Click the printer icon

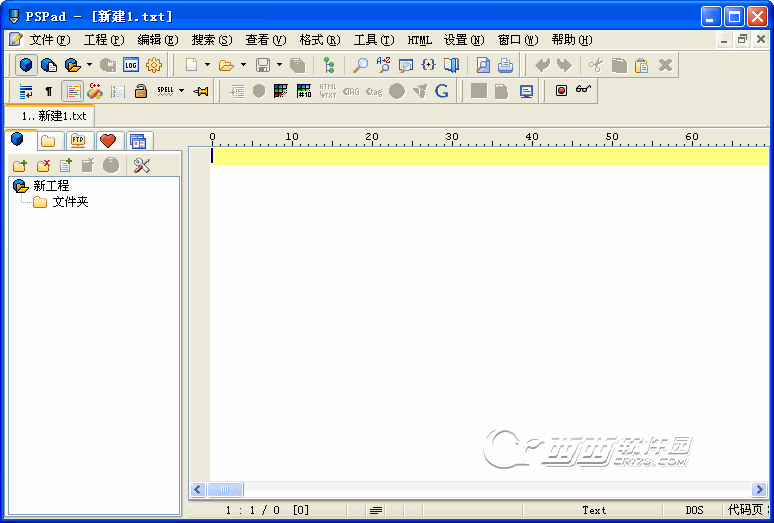pos(506,65)
